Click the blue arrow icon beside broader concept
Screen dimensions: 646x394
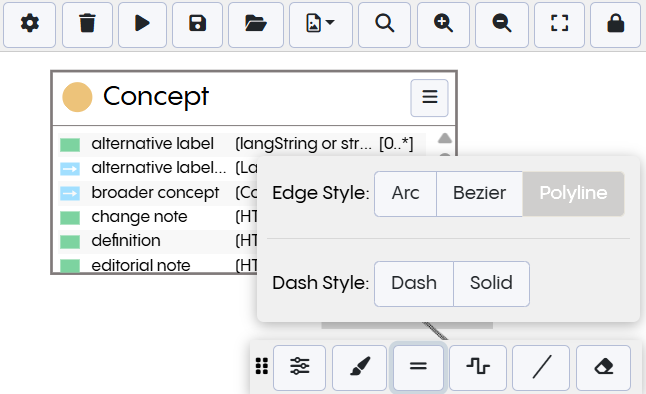point(70,193)
